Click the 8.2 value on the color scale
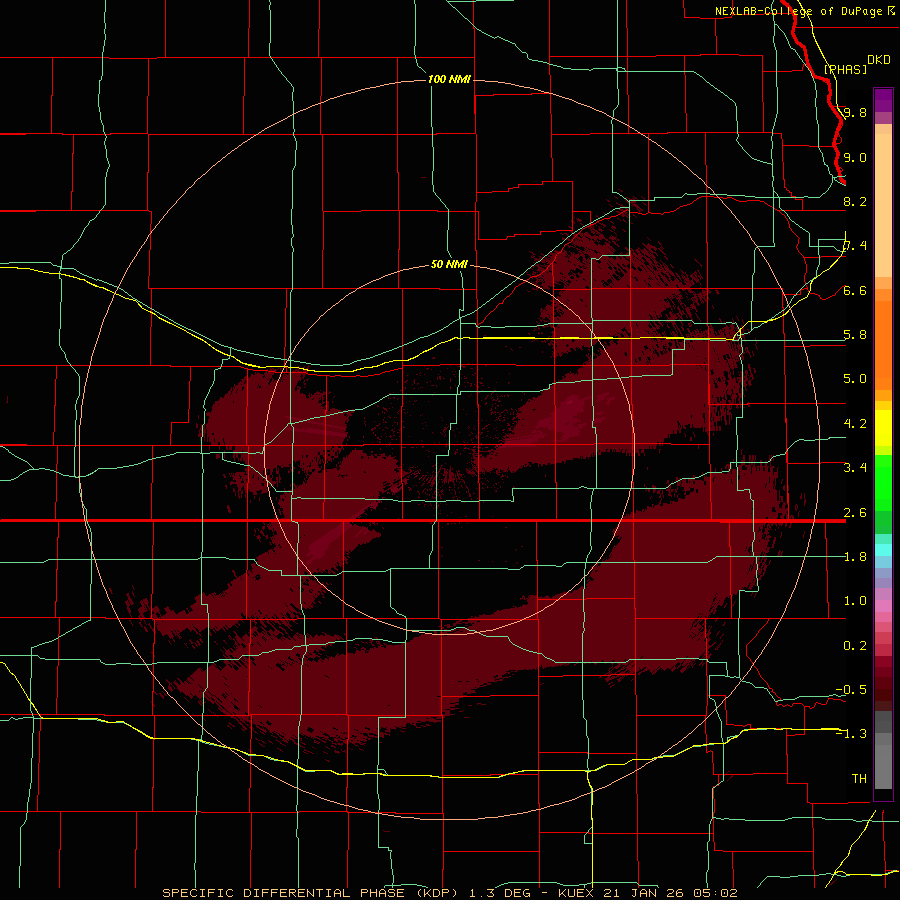This screenshot has height=900, width=900. [855, 201]
